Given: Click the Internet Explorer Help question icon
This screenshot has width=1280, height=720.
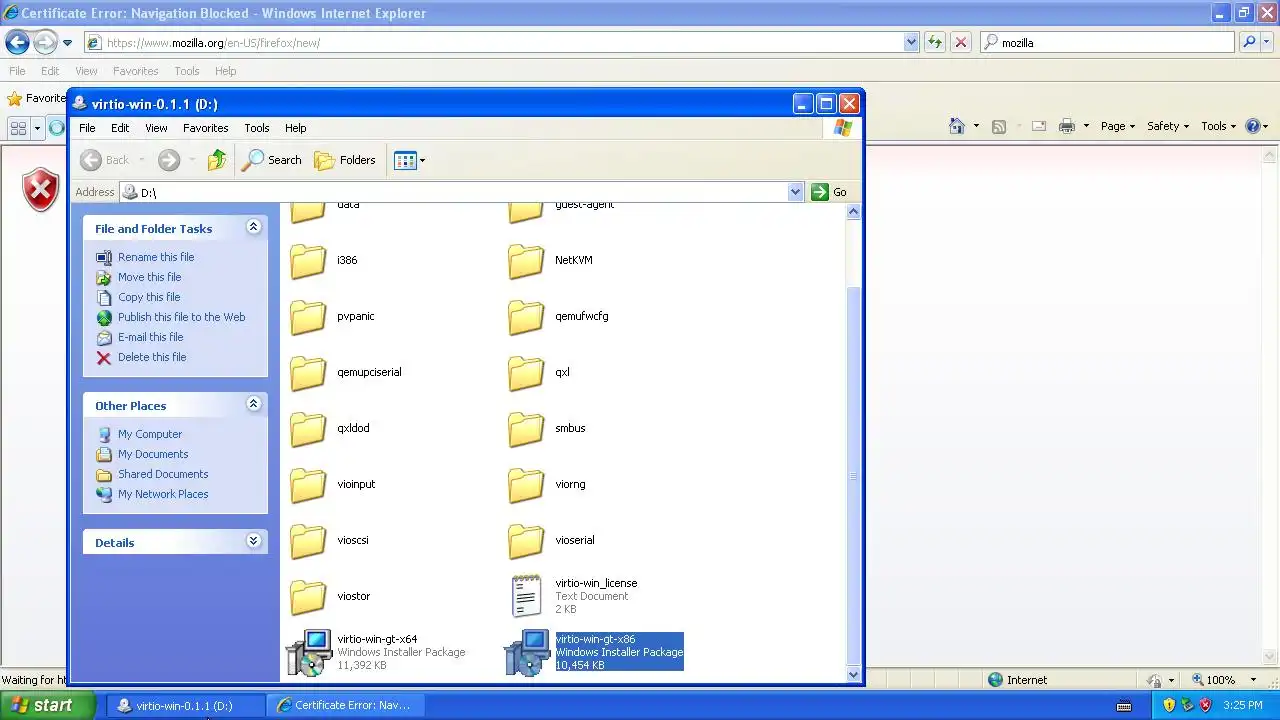Looking at the screenshot, I should click(1254, 126).
